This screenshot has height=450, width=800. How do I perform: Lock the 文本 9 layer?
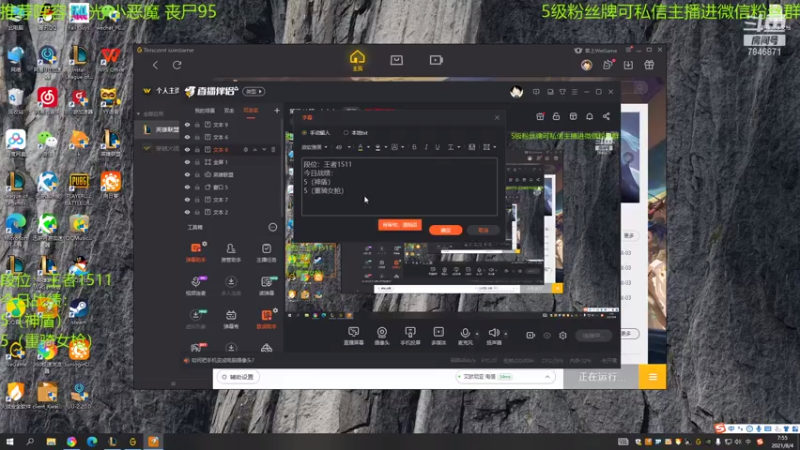point(197,124)
